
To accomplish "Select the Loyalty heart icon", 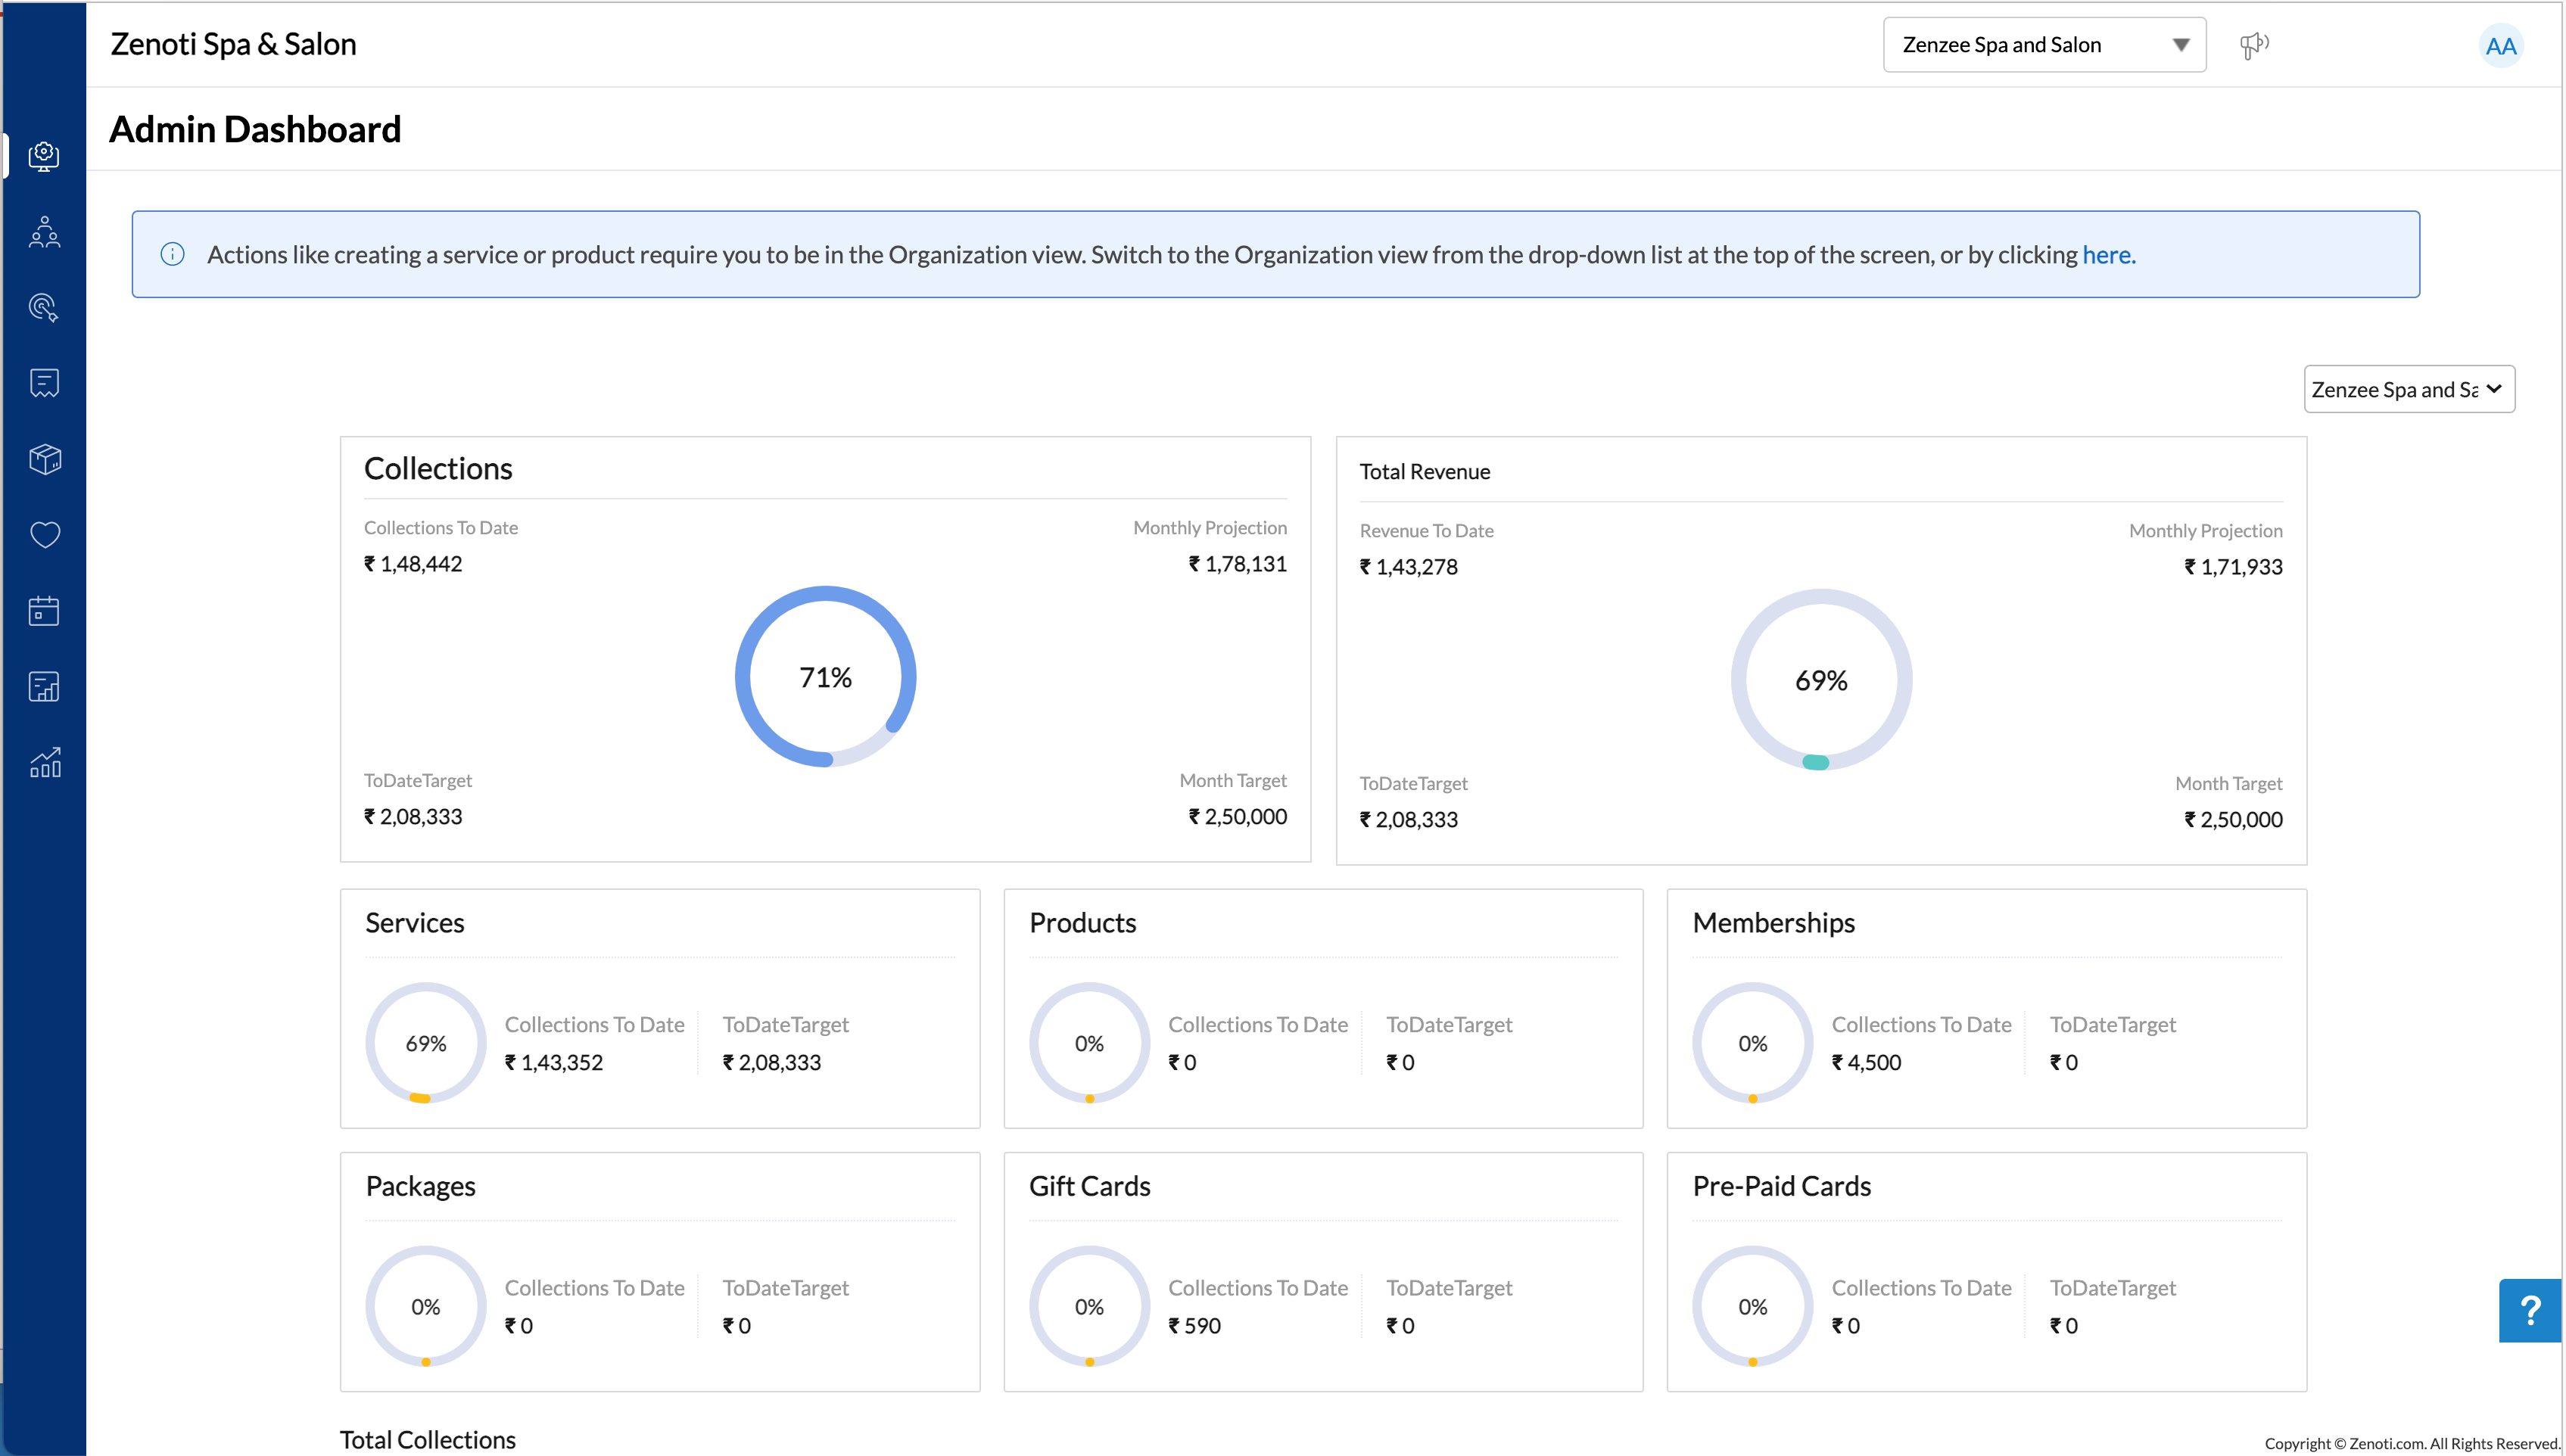I will (43, 536).
